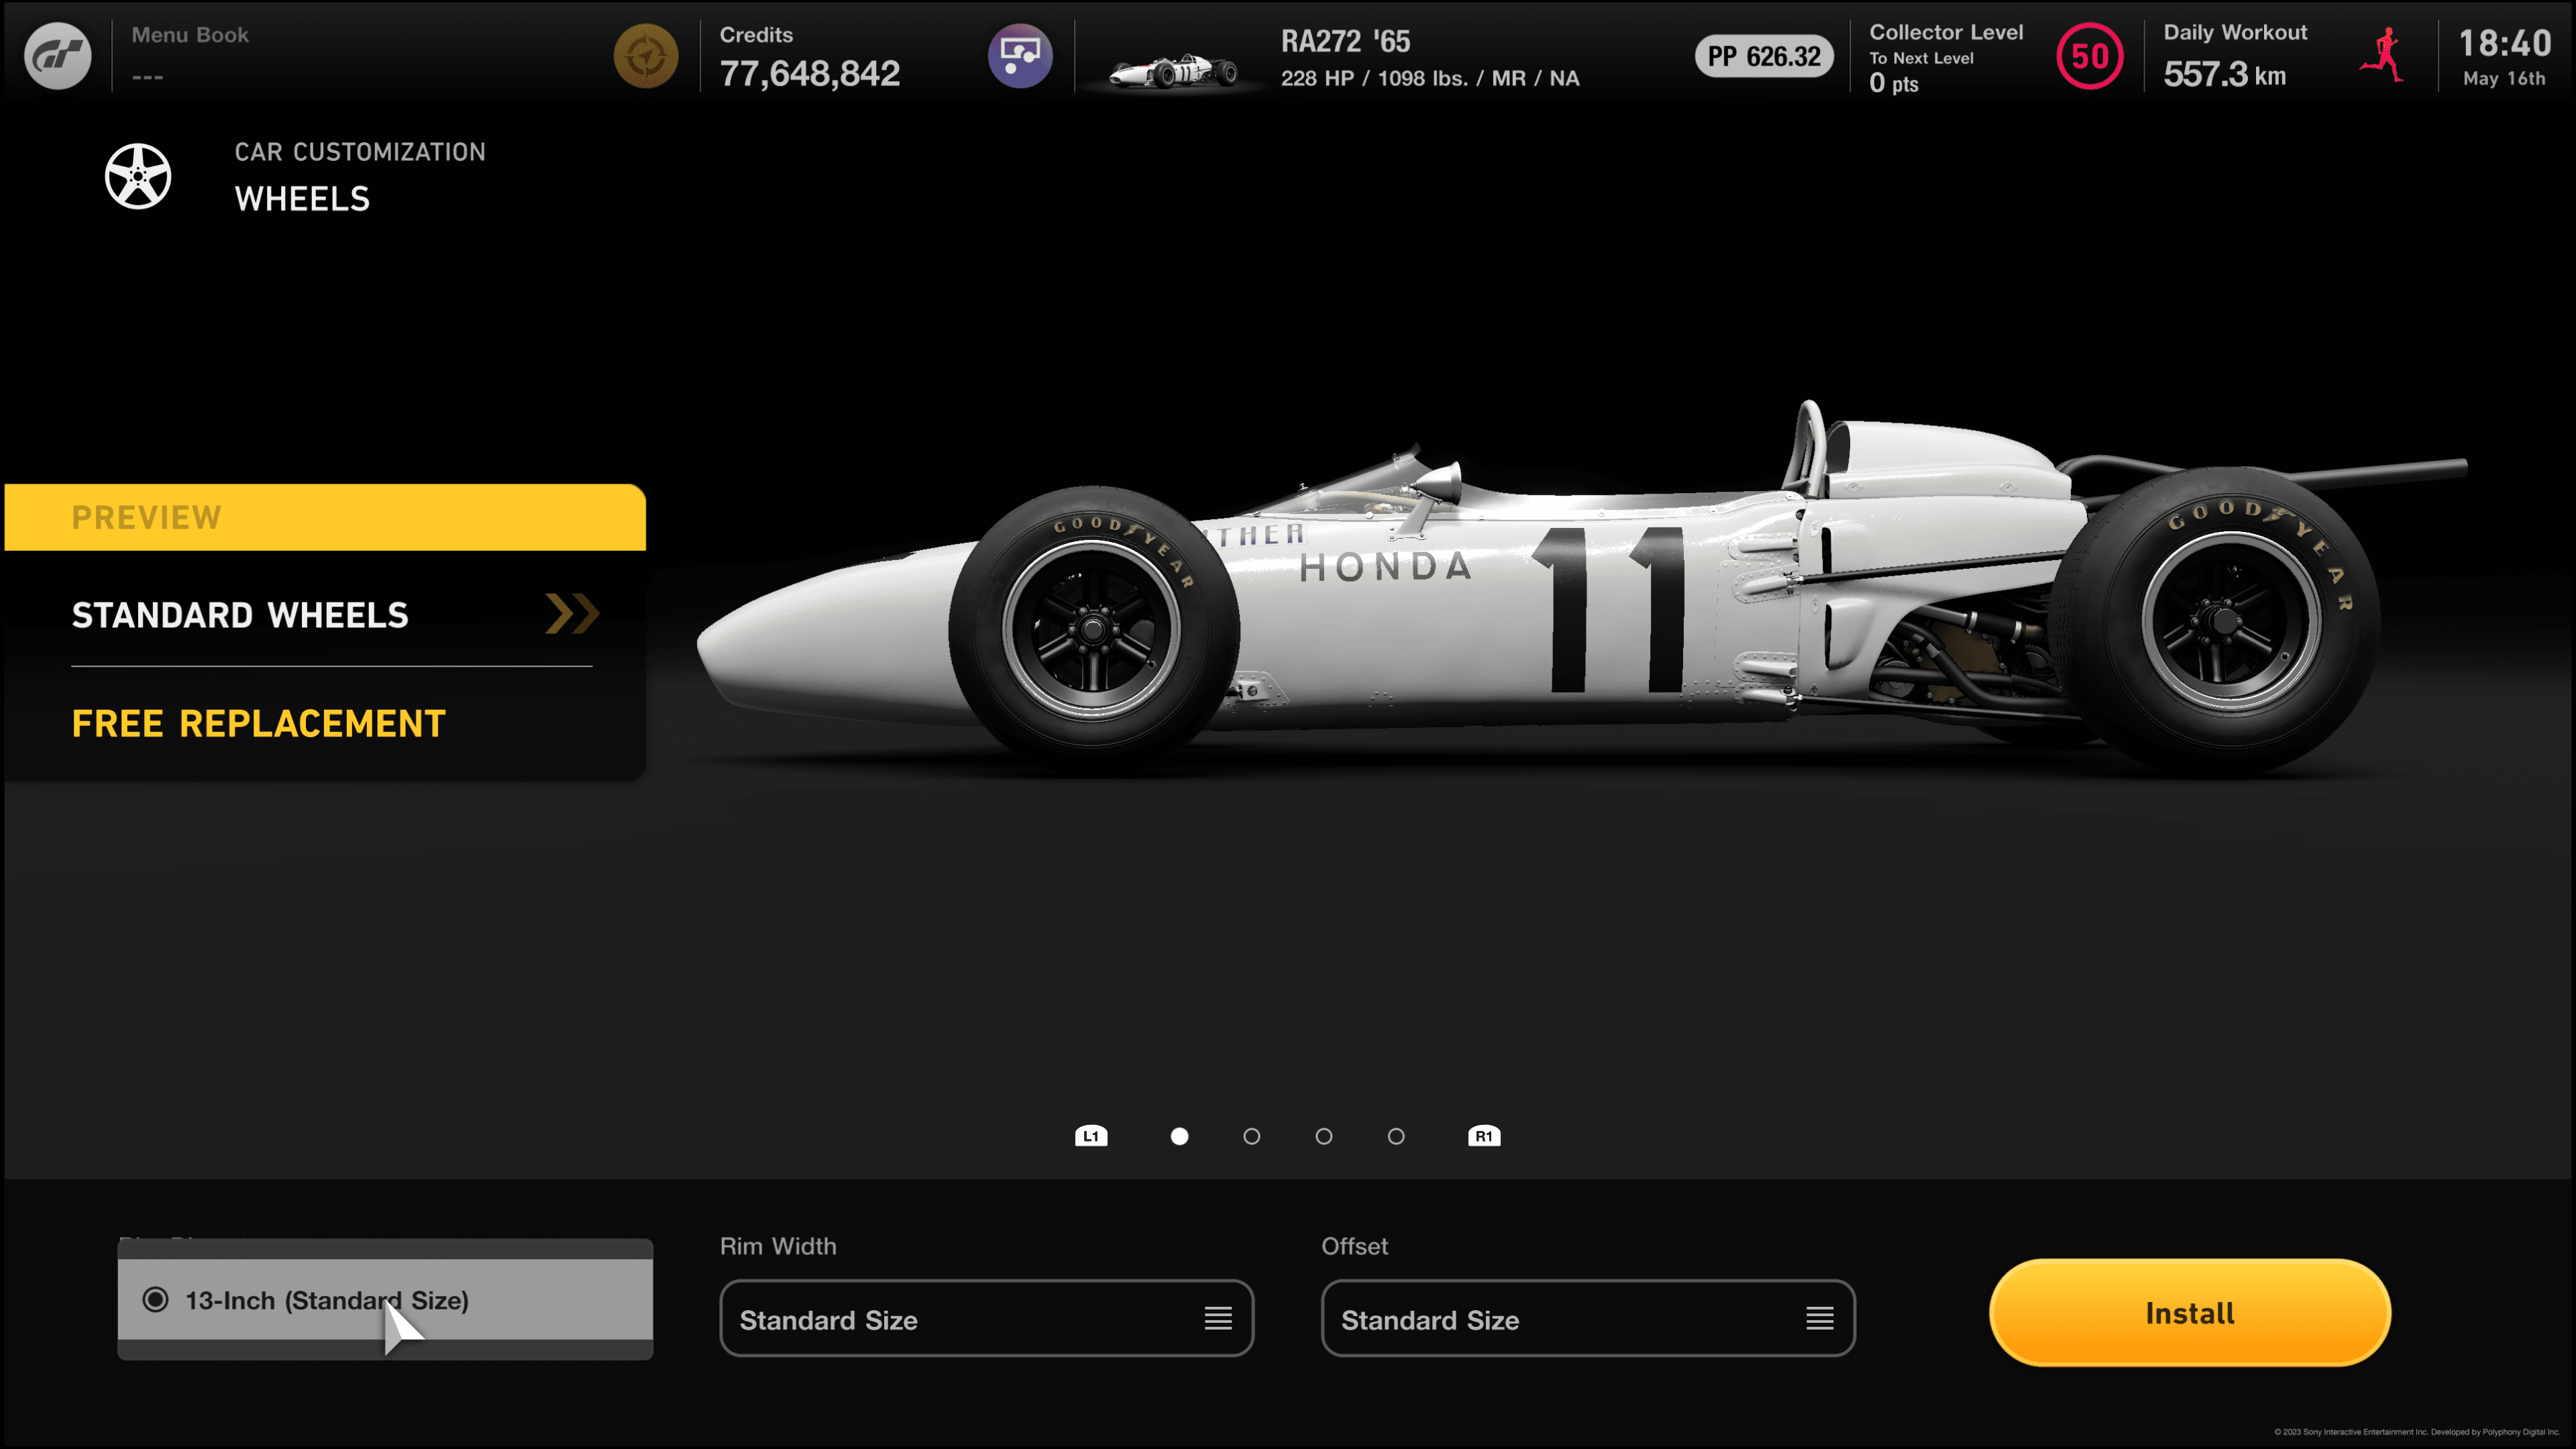This screenshot has width=2576, height=1449.
Task: Click the Daily Workout runner icon
Action: [x=2384, y=56]
